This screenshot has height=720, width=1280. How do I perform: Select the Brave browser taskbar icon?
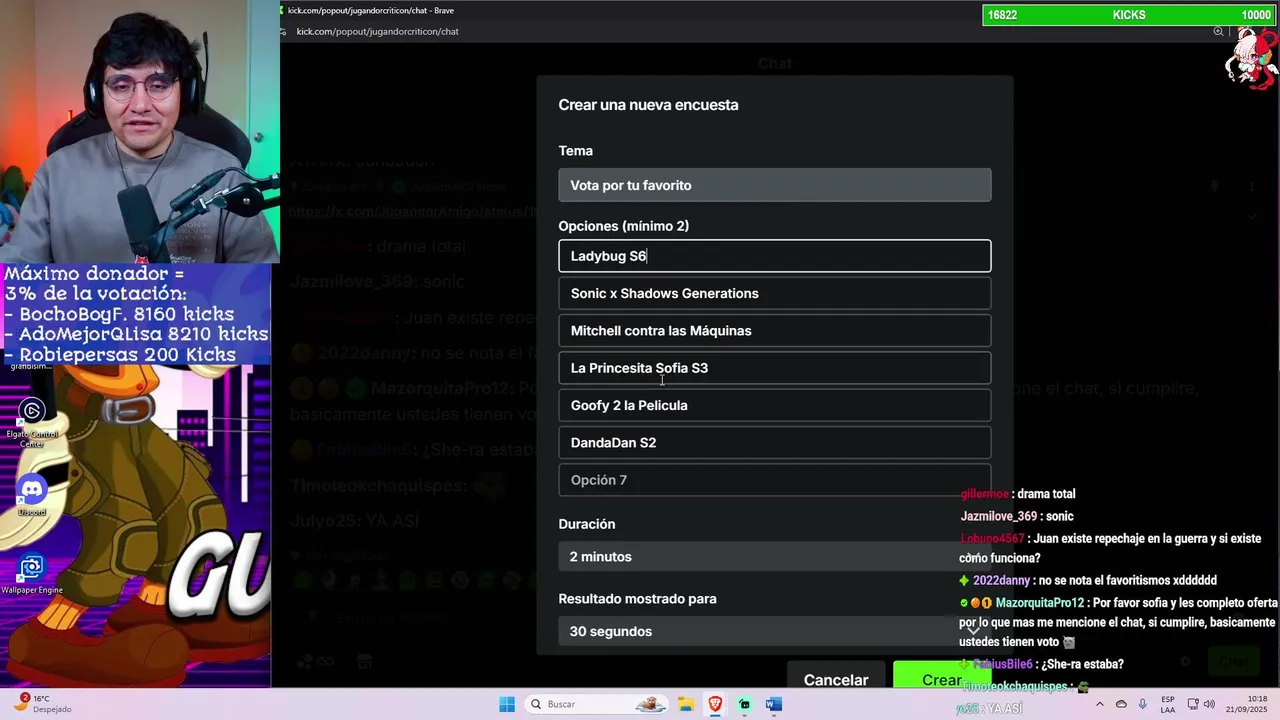coord(715,704)
